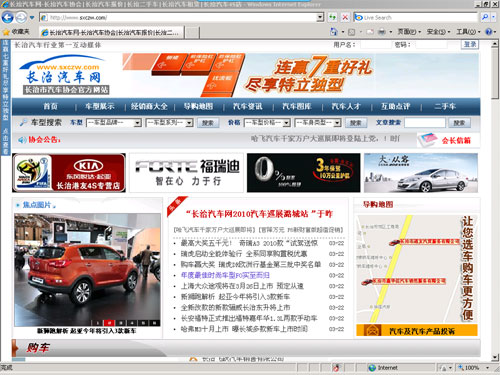
Task: Click the KIA 长治港友4S专营店 banner
Action: (69, 173)
